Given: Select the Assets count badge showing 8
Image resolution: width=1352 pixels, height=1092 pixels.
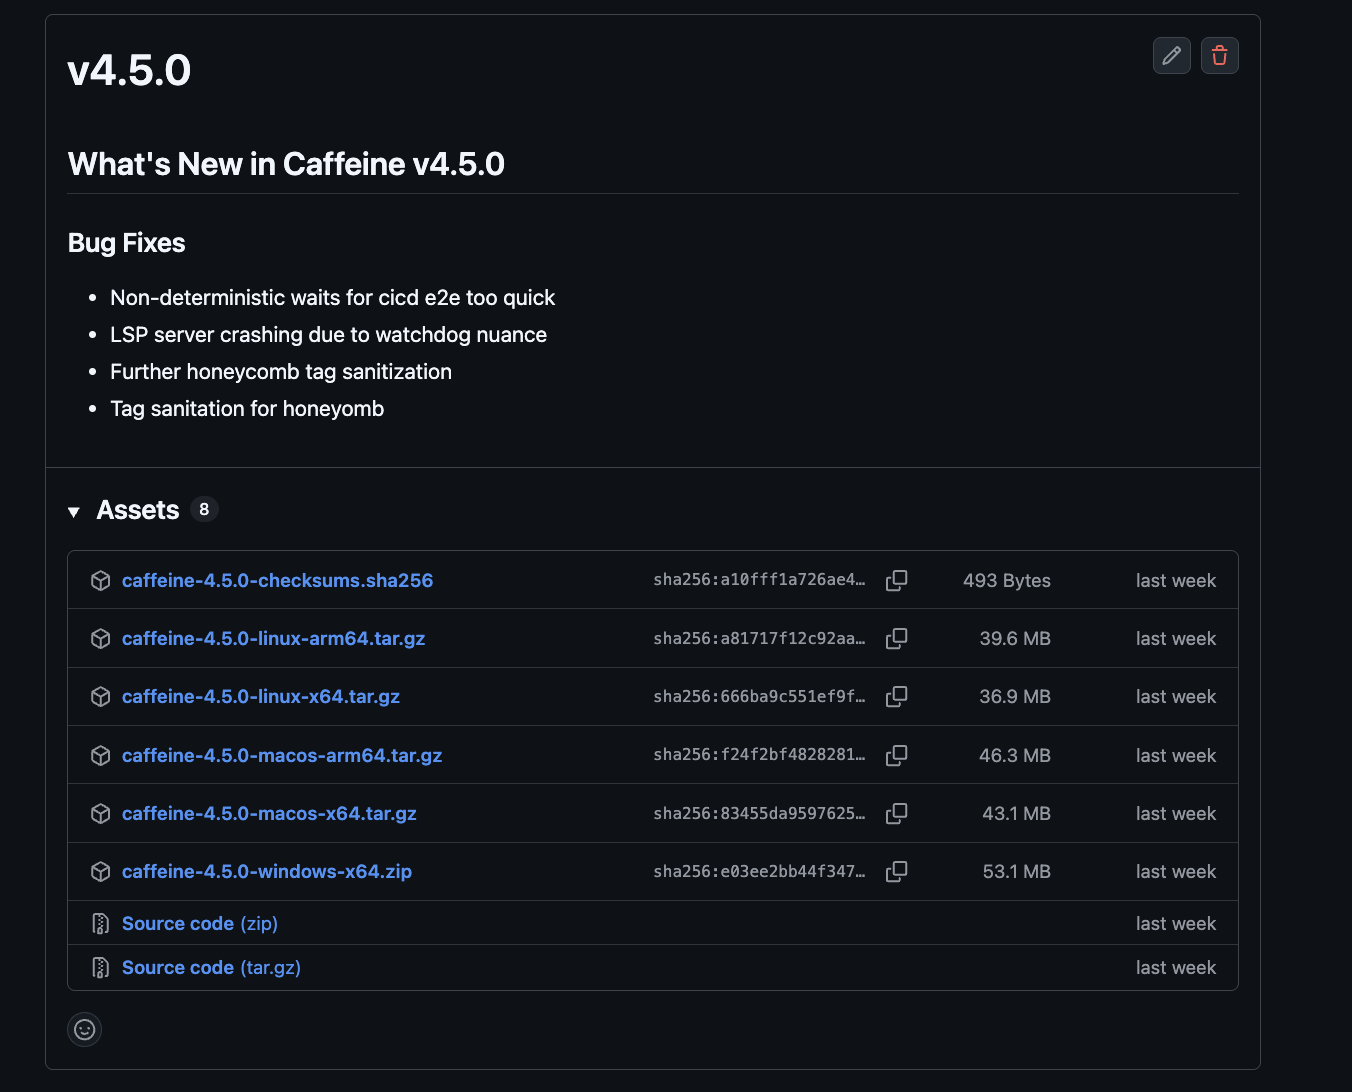Looking at the screenshot, I should point(204,509).
